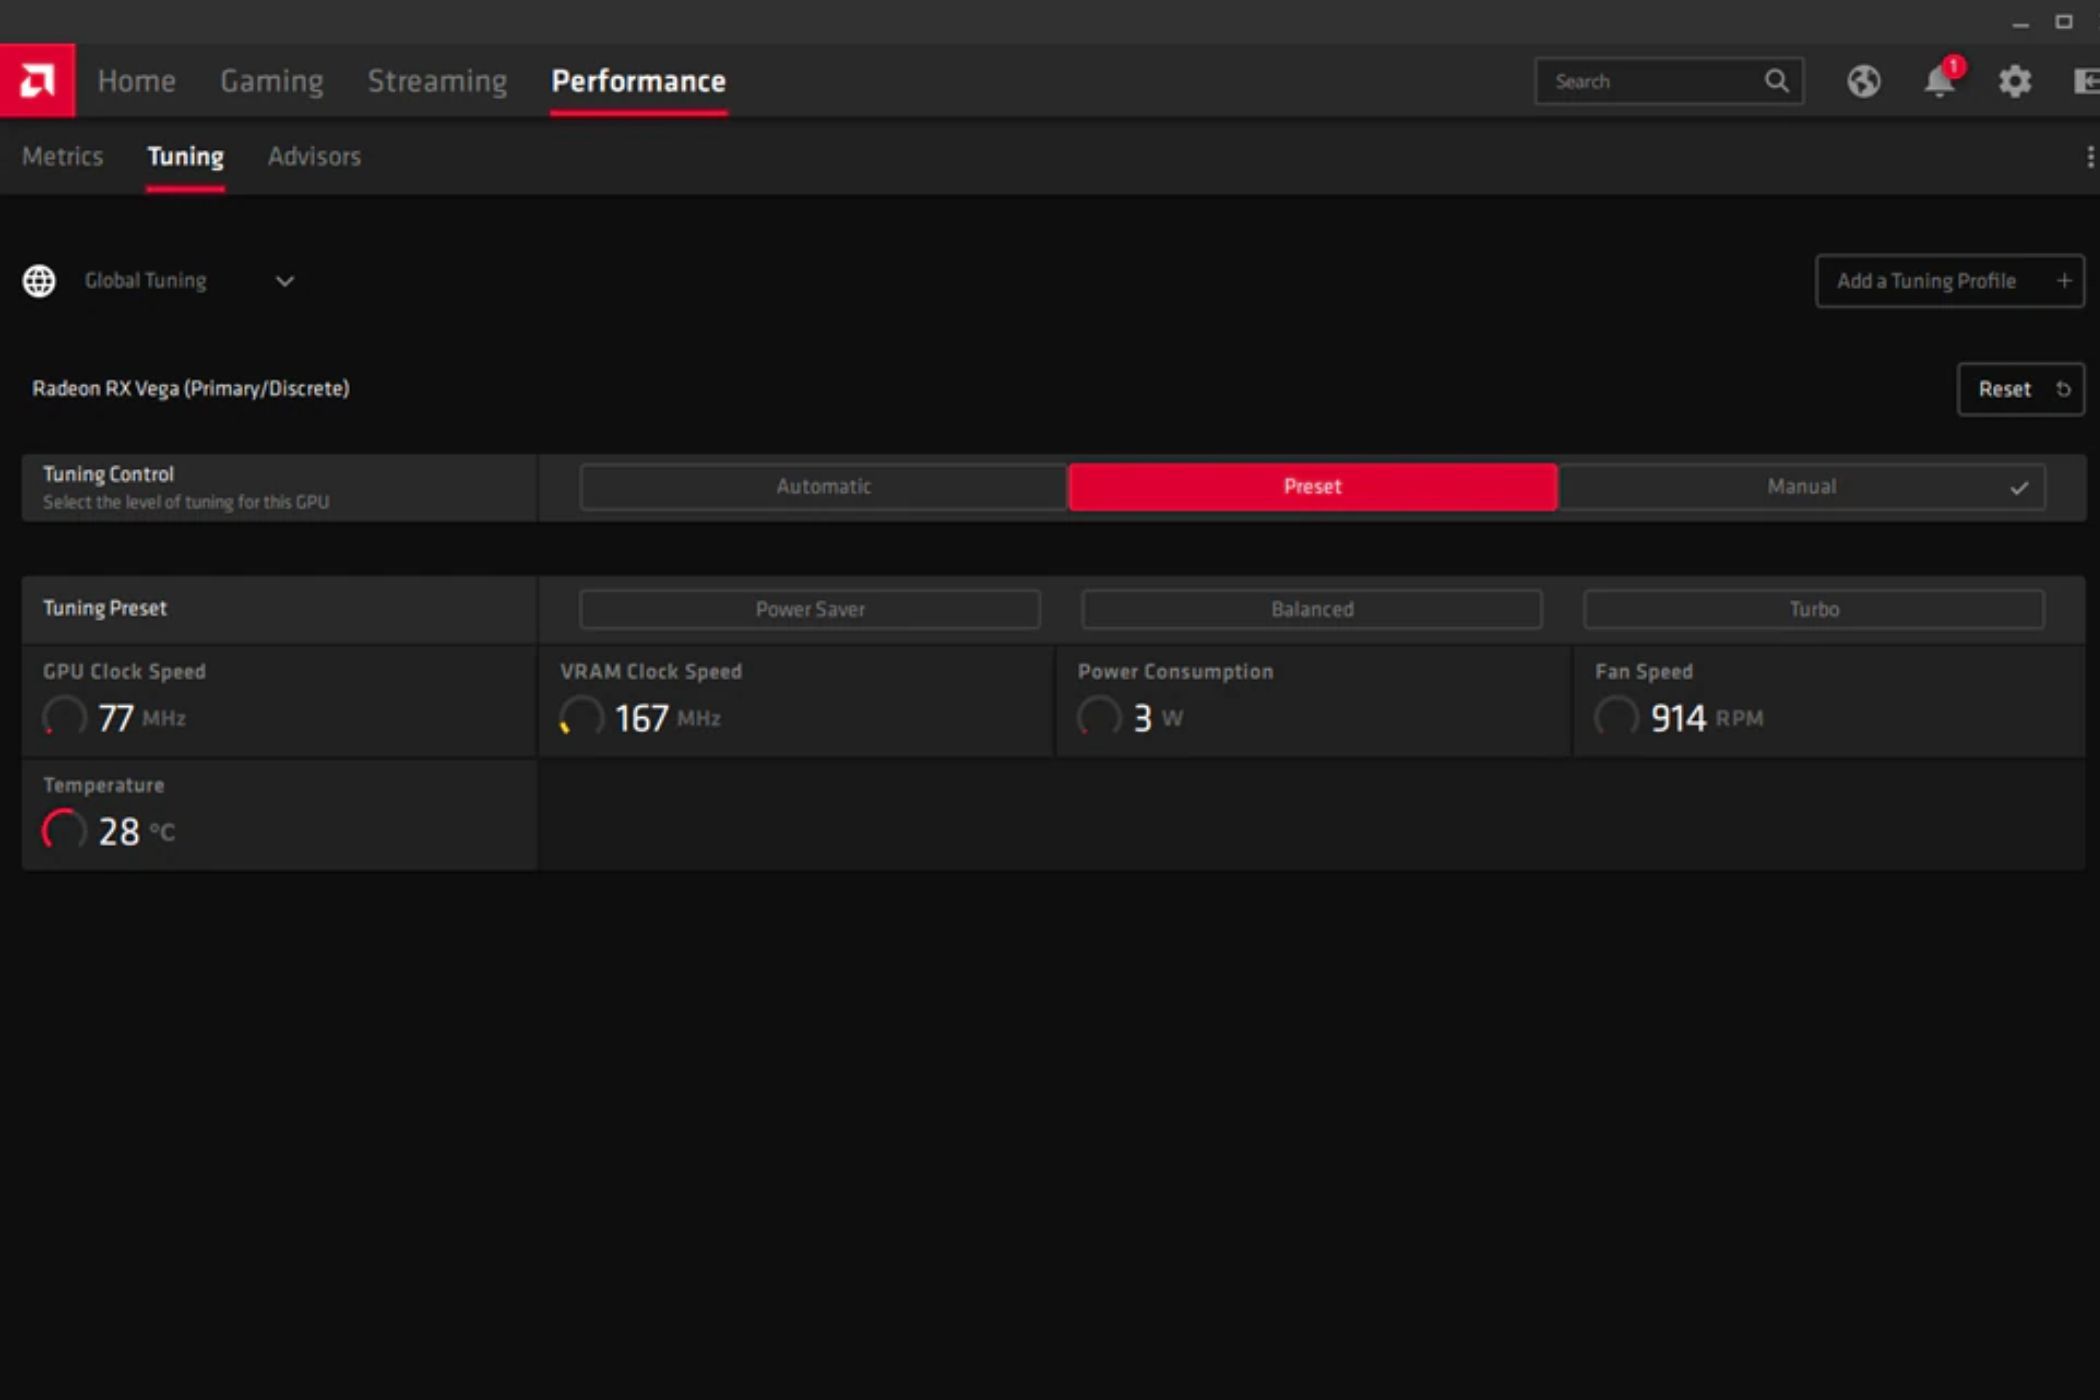Go to the Home tab
Screen dimensions: 2100x1400
137,81
